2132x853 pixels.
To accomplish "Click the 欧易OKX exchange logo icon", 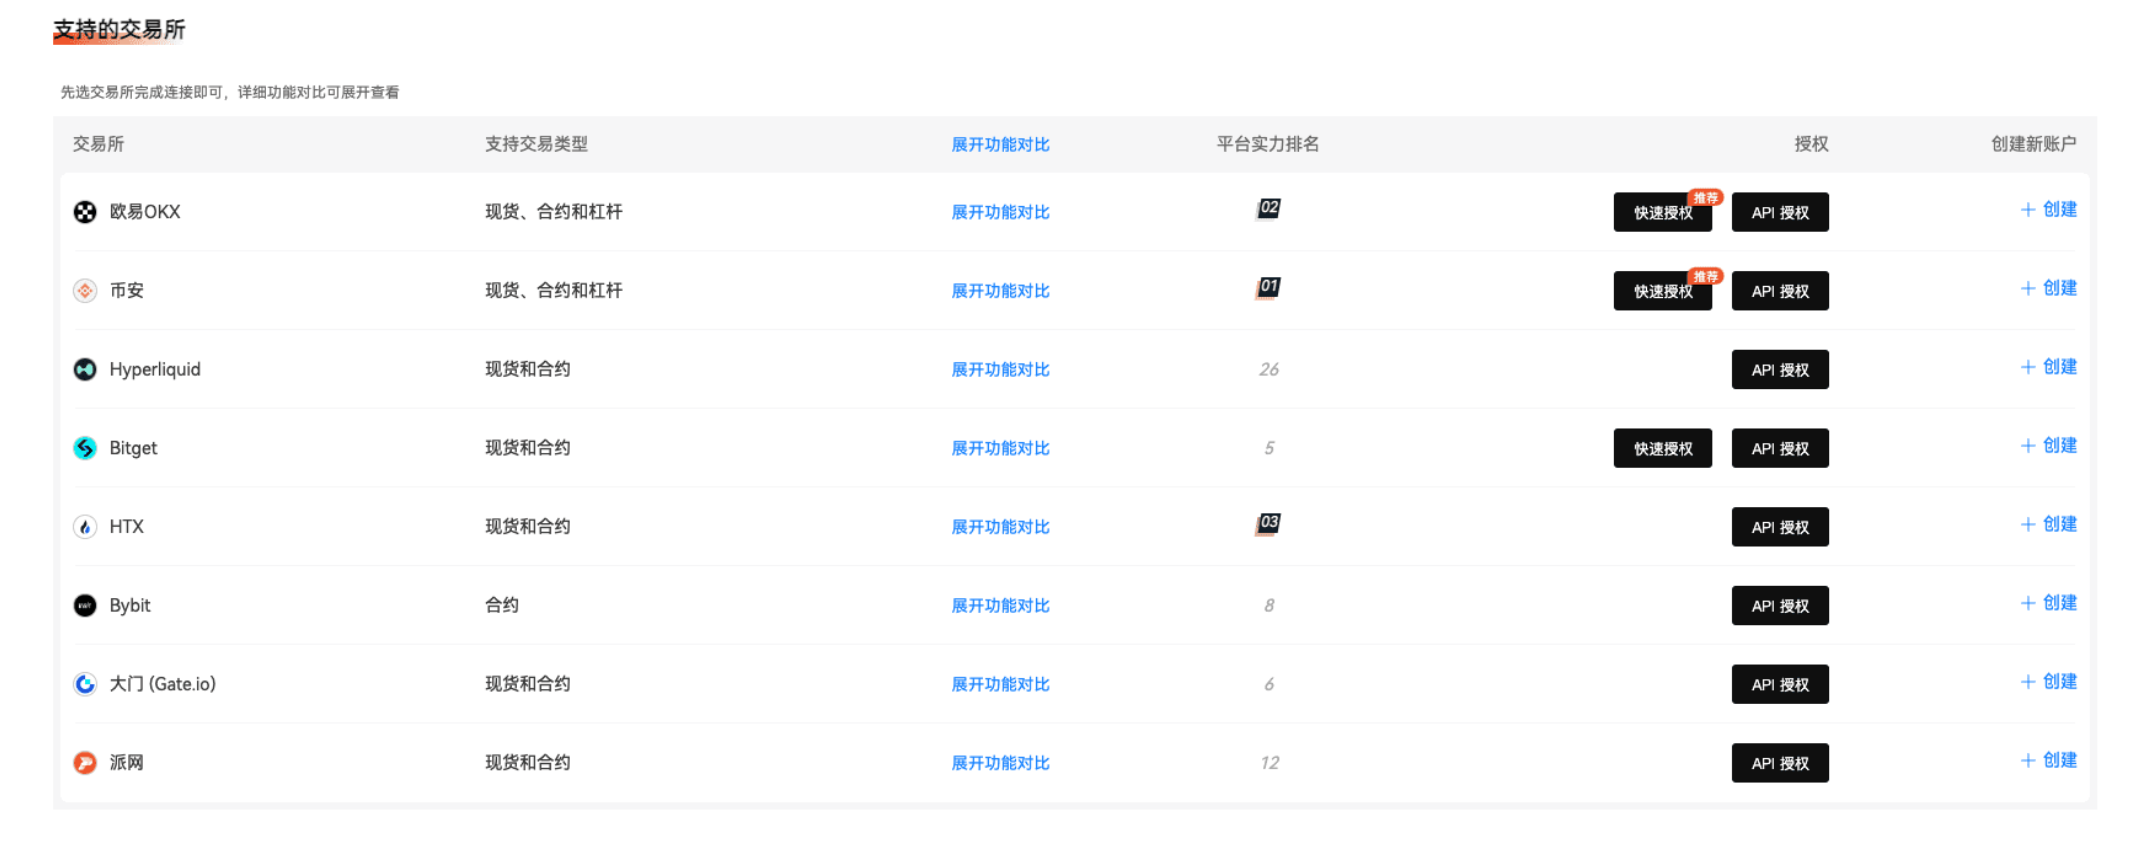I will pos(85,212).
